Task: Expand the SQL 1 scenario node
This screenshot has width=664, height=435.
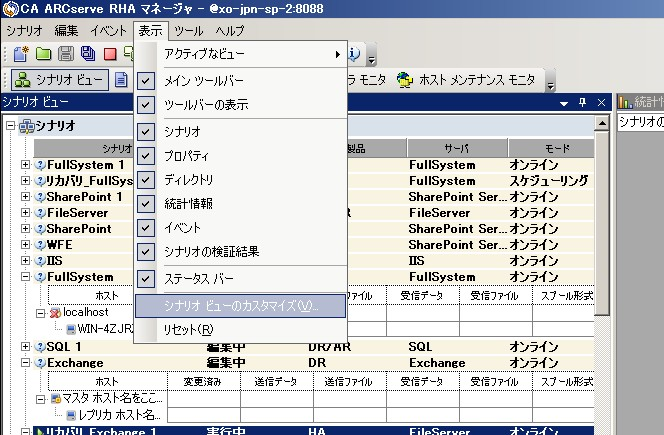Action: (x=25, y=347)
